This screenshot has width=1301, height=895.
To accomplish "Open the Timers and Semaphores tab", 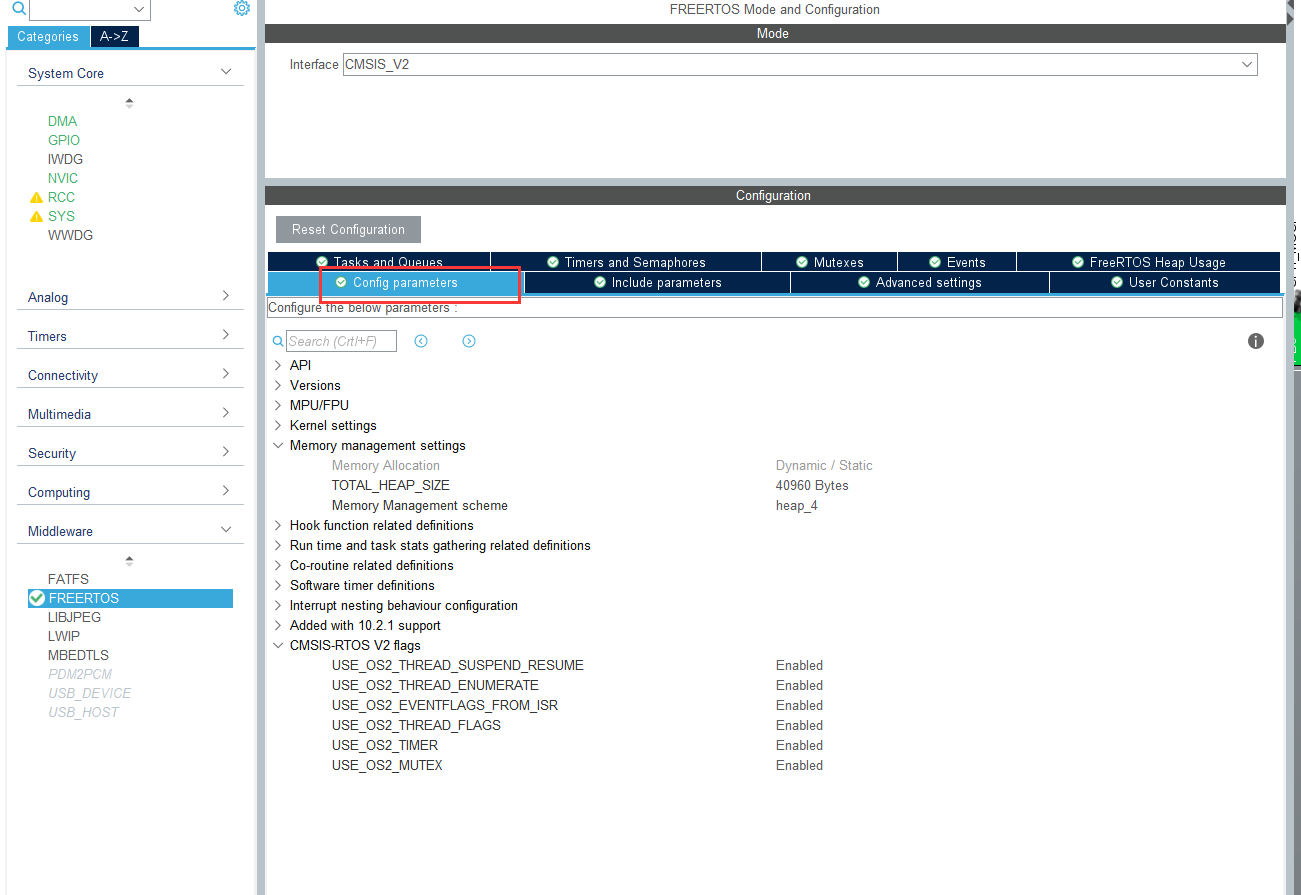I will click(626, 262).
